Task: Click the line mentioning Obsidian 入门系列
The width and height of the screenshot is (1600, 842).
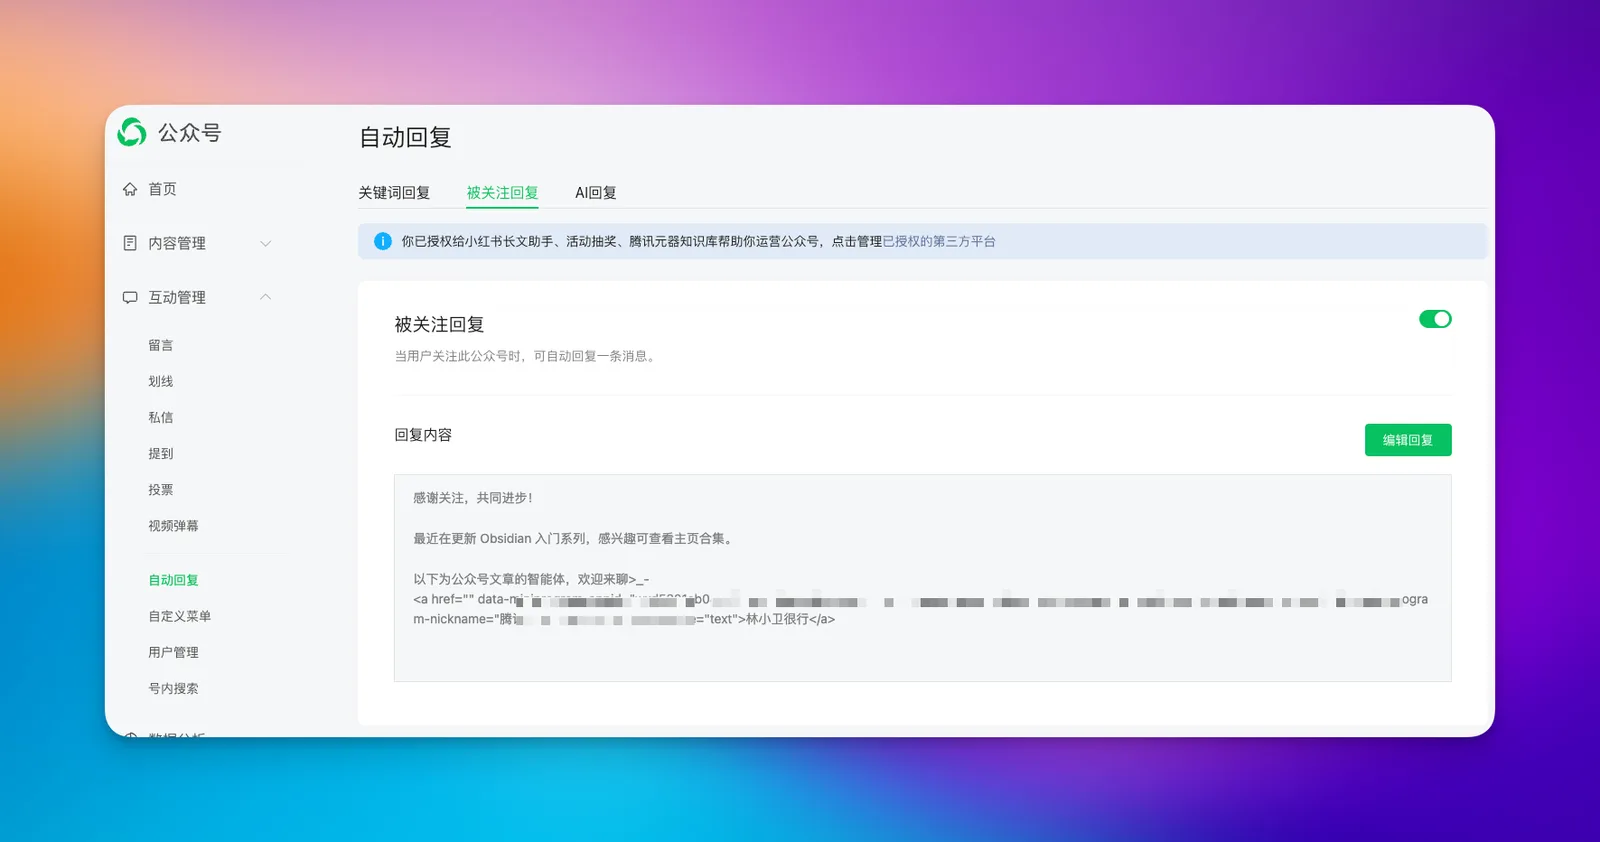Action: (x=575, y=538)
